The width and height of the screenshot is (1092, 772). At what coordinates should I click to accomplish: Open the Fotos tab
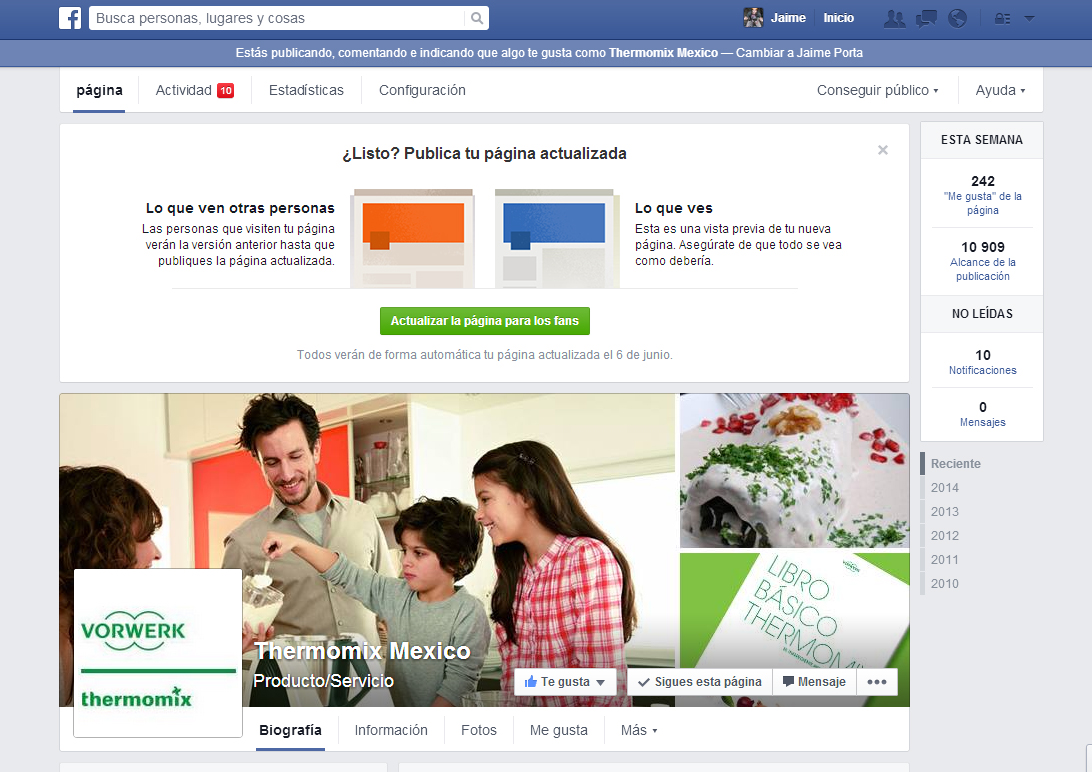coord(479,730)
